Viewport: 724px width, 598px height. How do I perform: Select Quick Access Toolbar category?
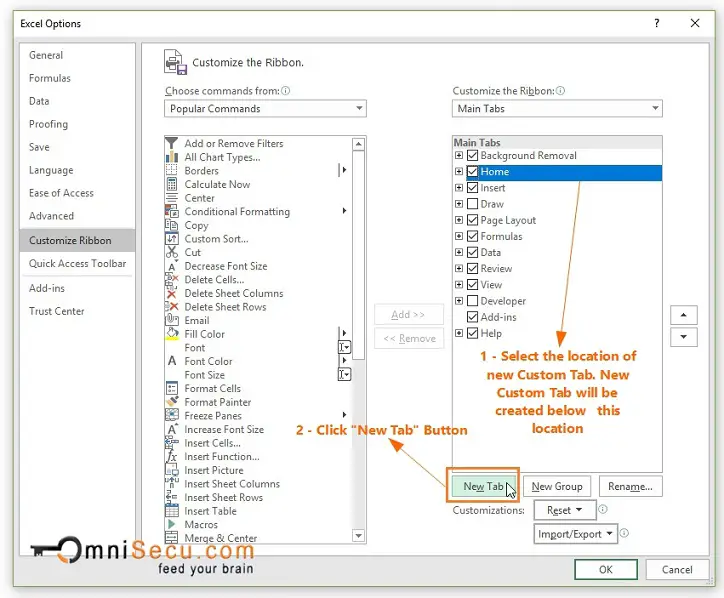(x=77, y=263)
